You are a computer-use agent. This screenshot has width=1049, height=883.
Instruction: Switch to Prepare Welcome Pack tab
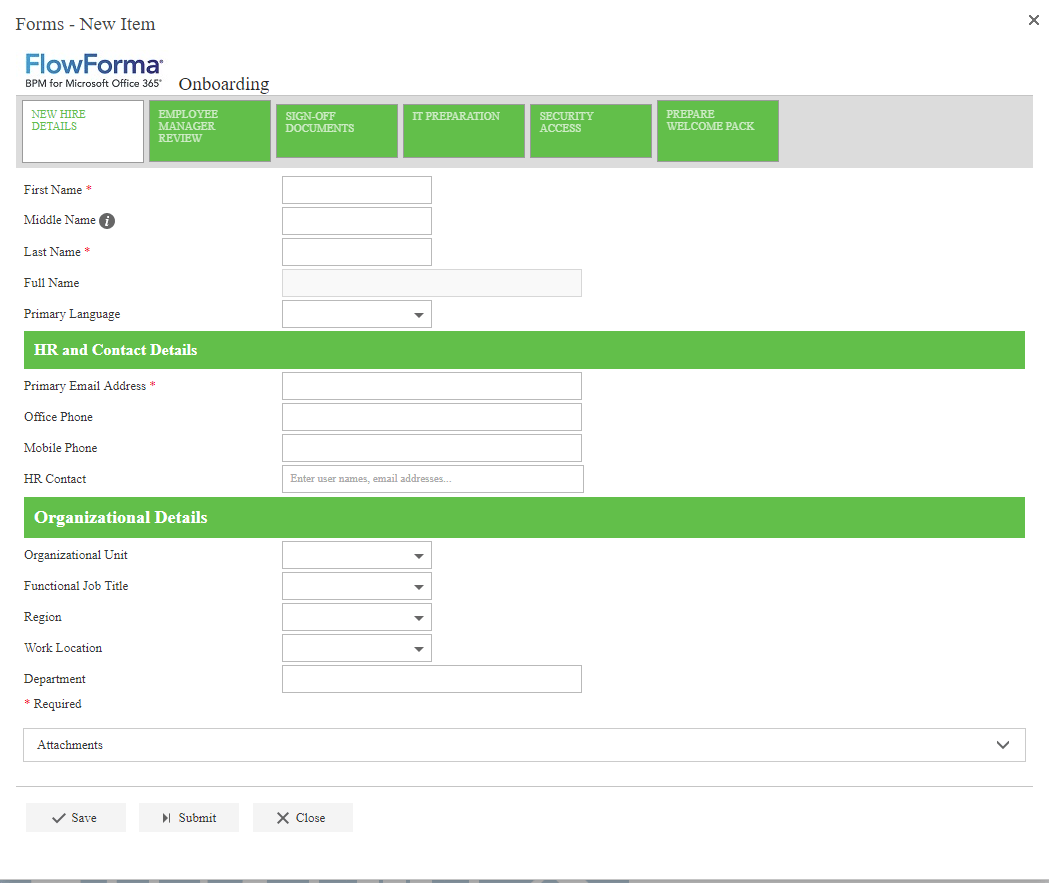718,131
